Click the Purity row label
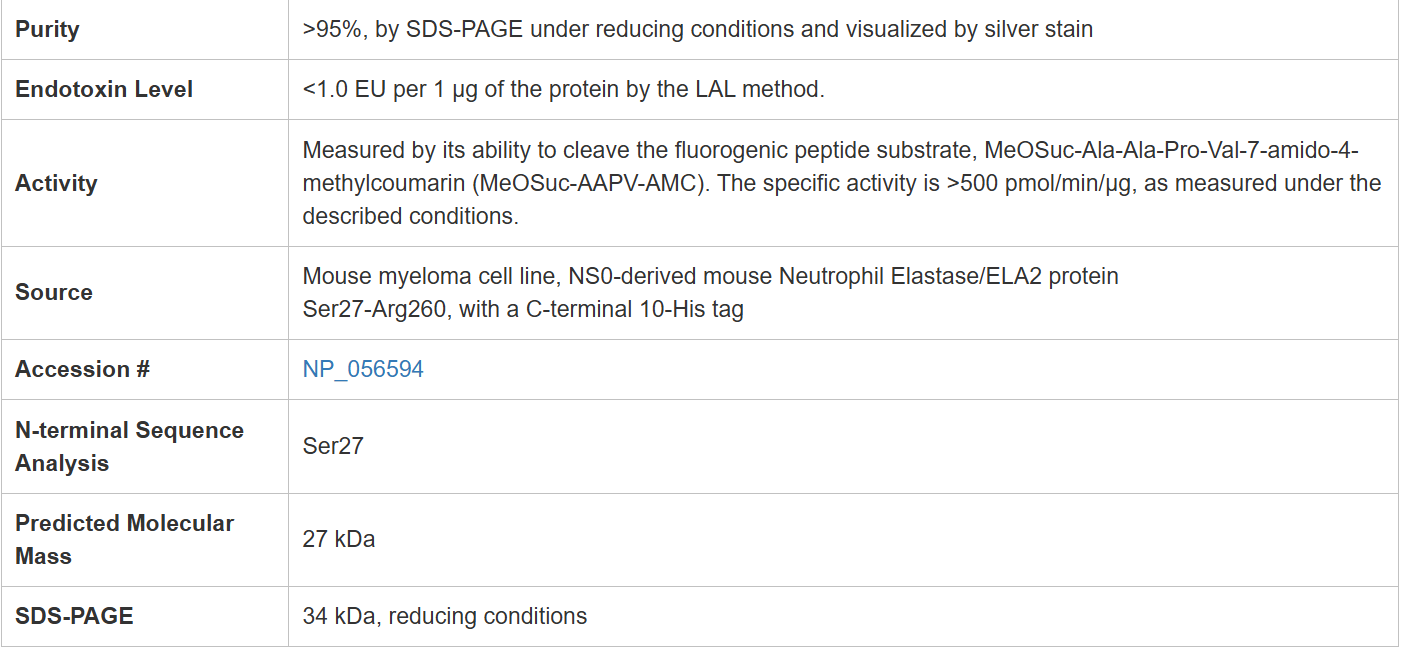The width and height of the screenshot is (1401, 647). tap(47, 30)
